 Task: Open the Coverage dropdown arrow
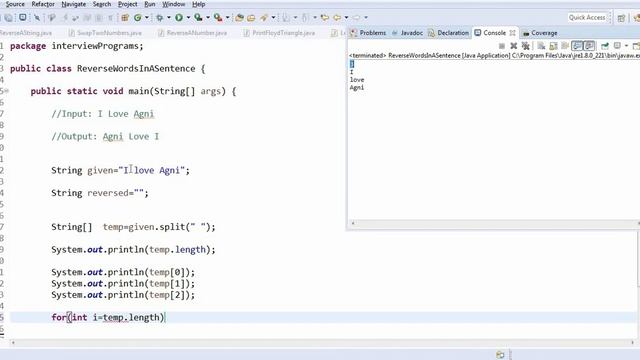click(x=208, y=18)
